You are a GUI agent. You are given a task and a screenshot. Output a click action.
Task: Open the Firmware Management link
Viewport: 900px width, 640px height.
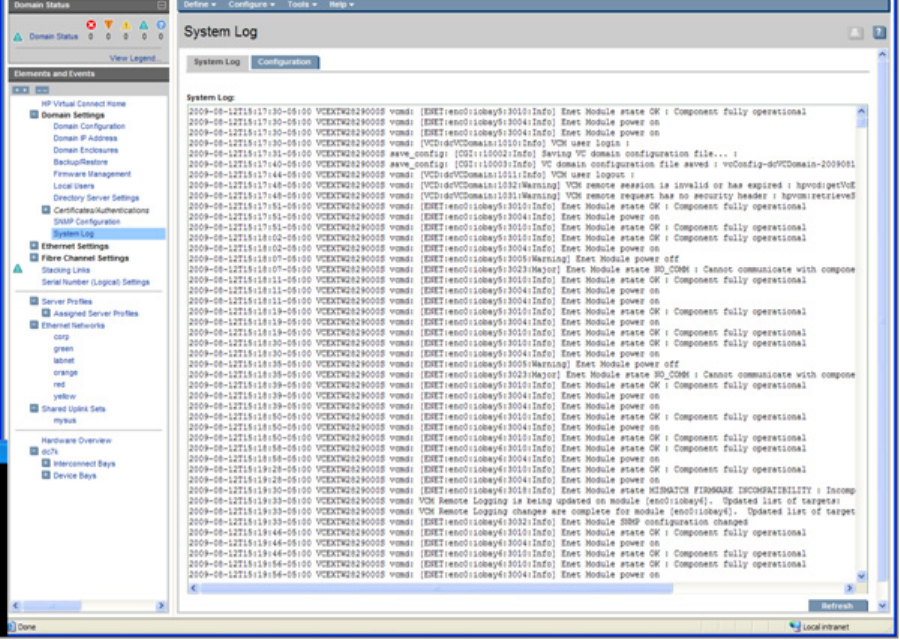91,174
